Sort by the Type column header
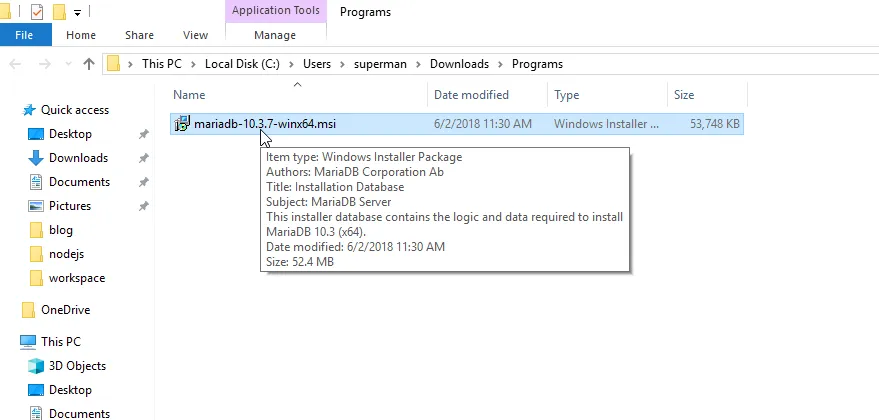This screenshot has width=879, height=420. click(x=607, y=95)
